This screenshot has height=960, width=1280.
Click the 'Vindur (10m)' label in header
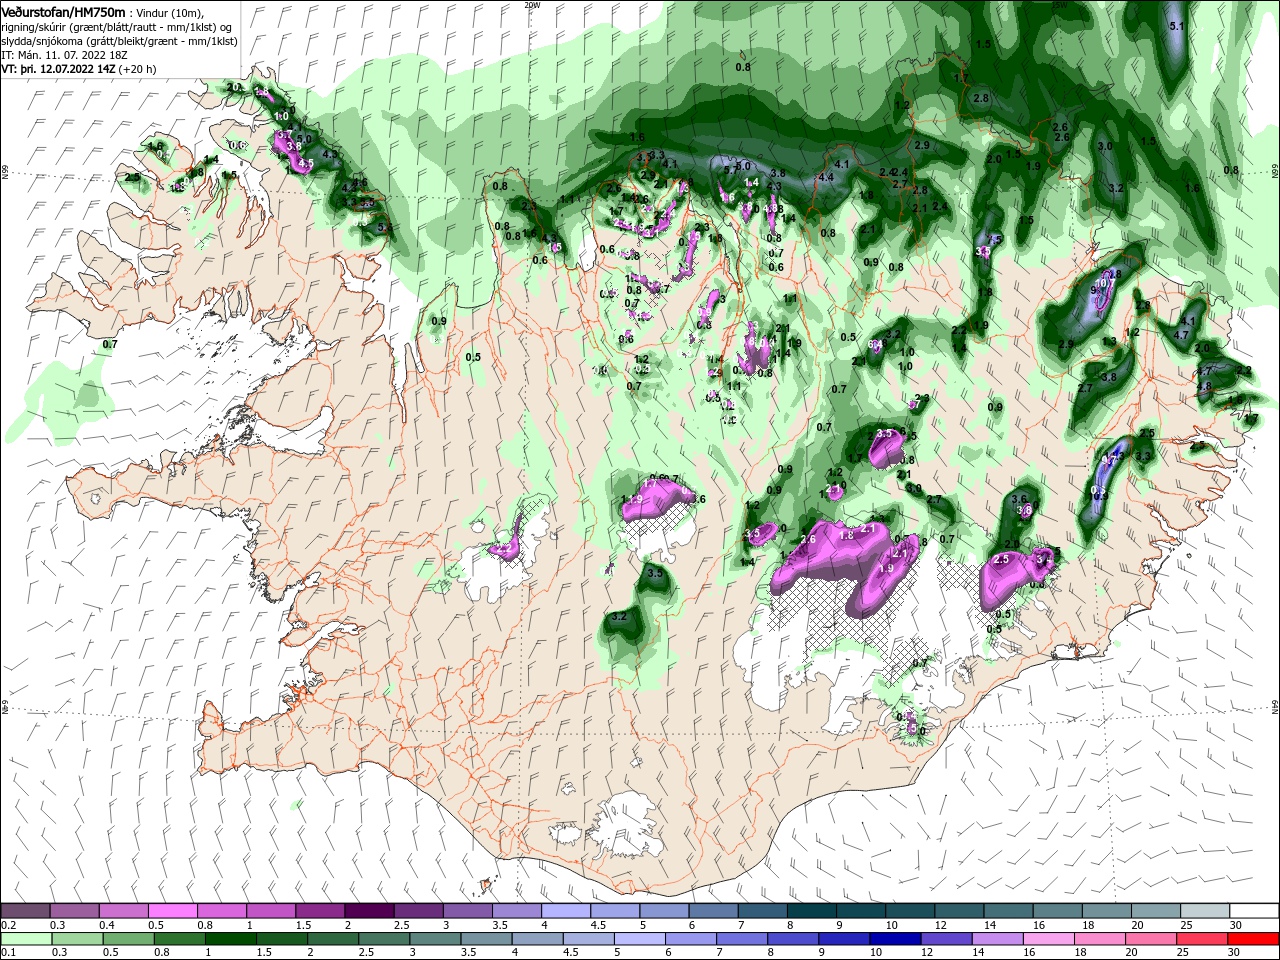[168, 12]
